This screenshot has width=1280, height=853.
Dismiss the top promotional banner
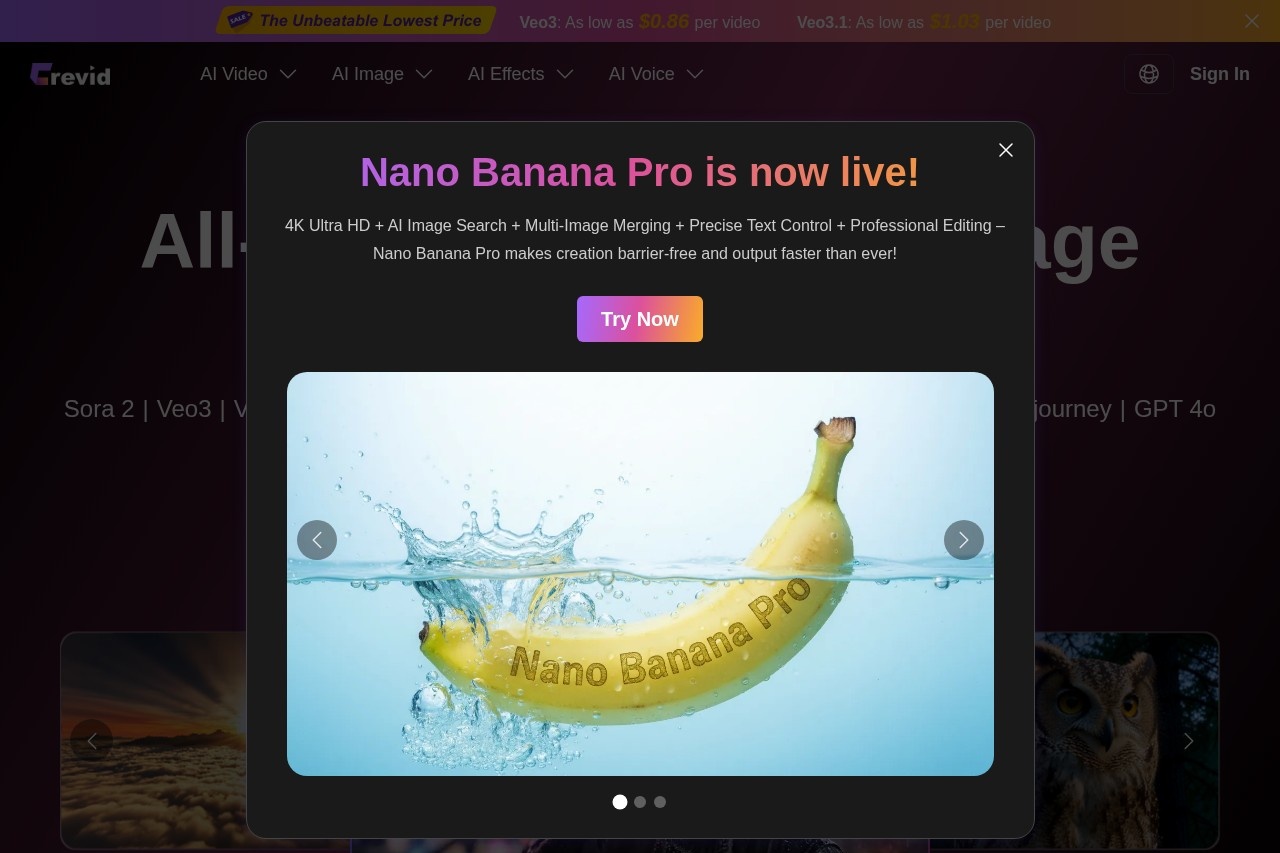coord(1251,21)
